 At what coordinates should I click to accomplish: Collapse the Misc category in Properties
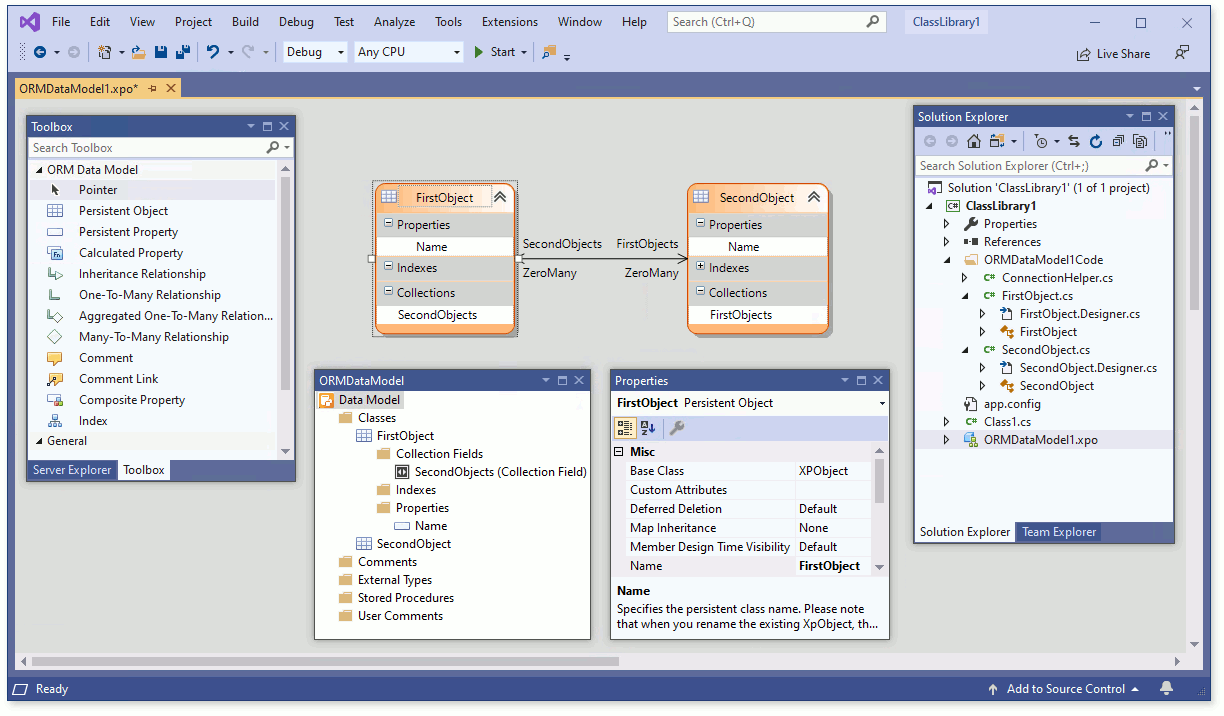[x=619, y=452]
